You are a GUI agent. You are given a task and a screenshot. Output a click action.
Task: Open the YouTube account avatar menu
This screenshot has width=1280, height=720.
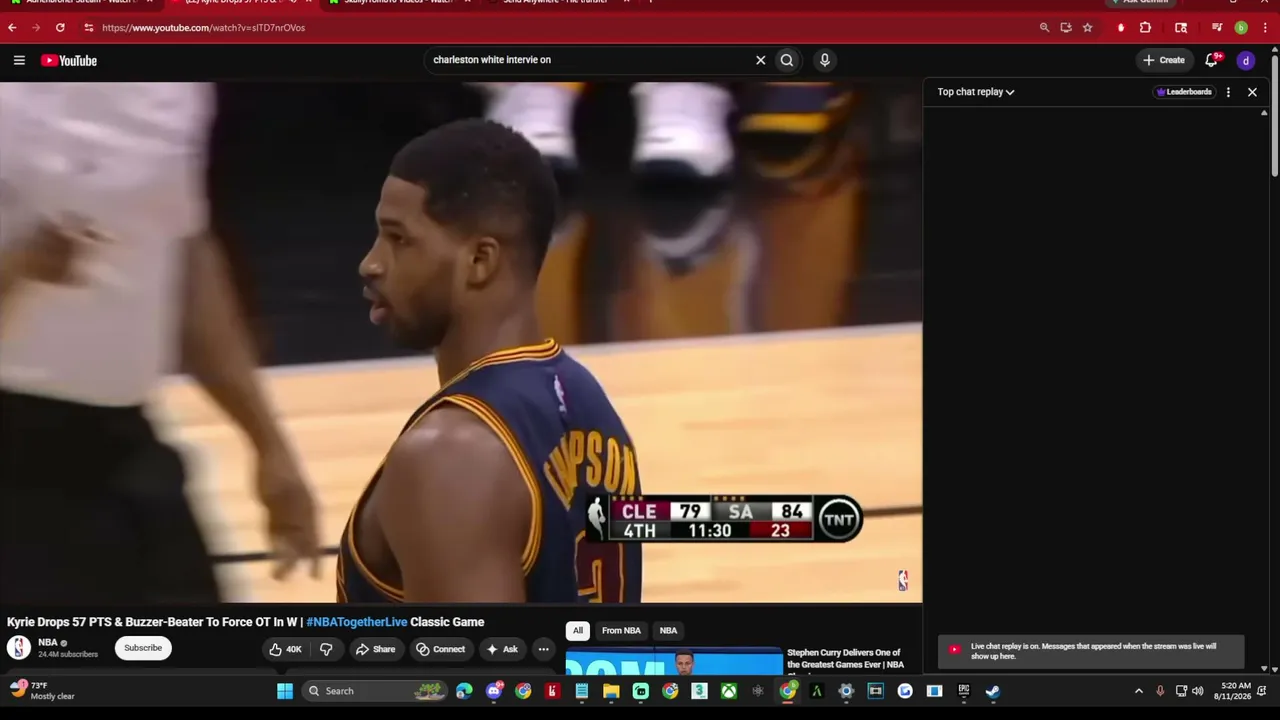pyautogui.click(x=1246, y=60)
